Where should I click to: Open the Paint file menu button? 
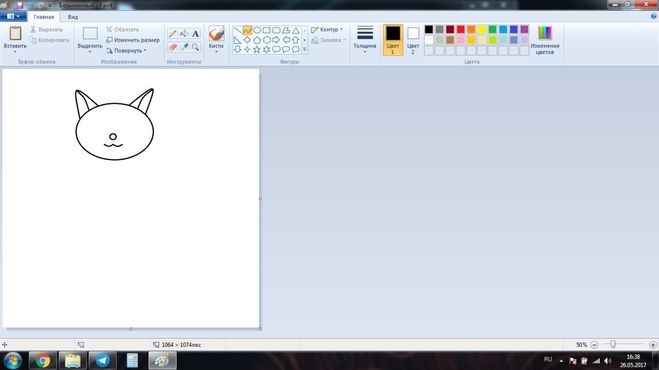[x=13, y=16]
